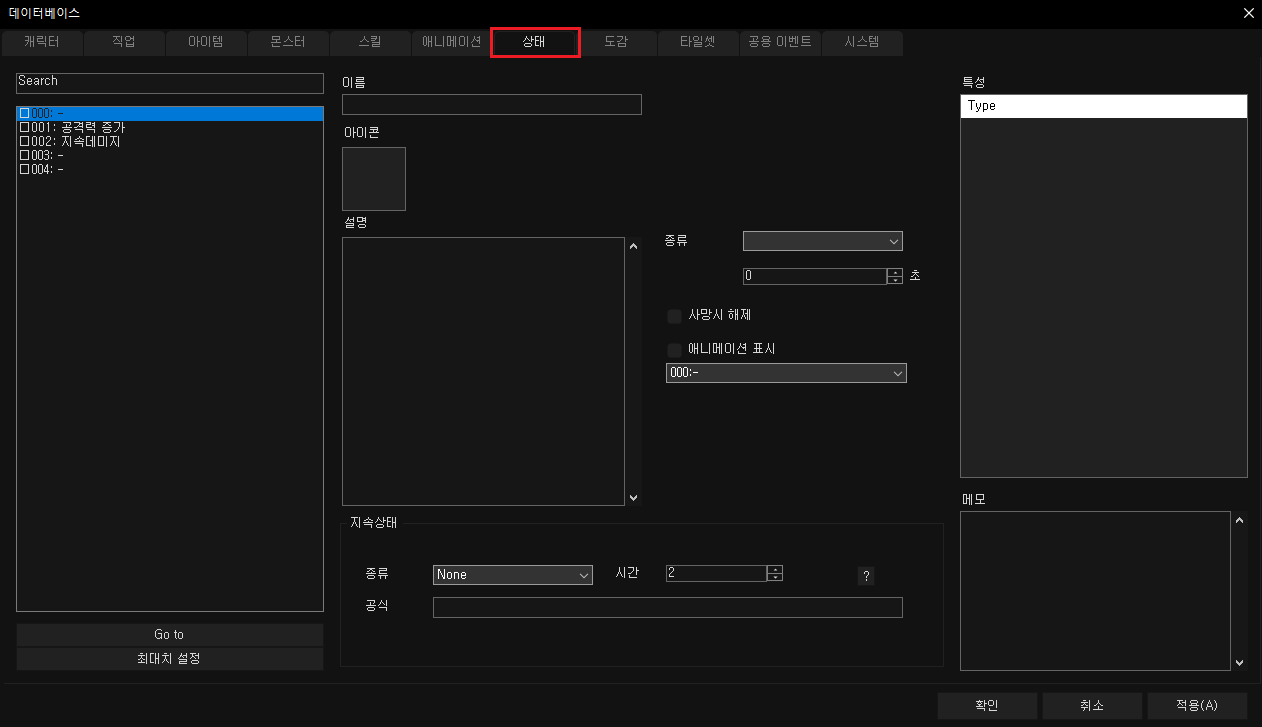1262x727 pixels.
Task: Open the None type dropdown in 지속상태
Action: tap(512, 575)
